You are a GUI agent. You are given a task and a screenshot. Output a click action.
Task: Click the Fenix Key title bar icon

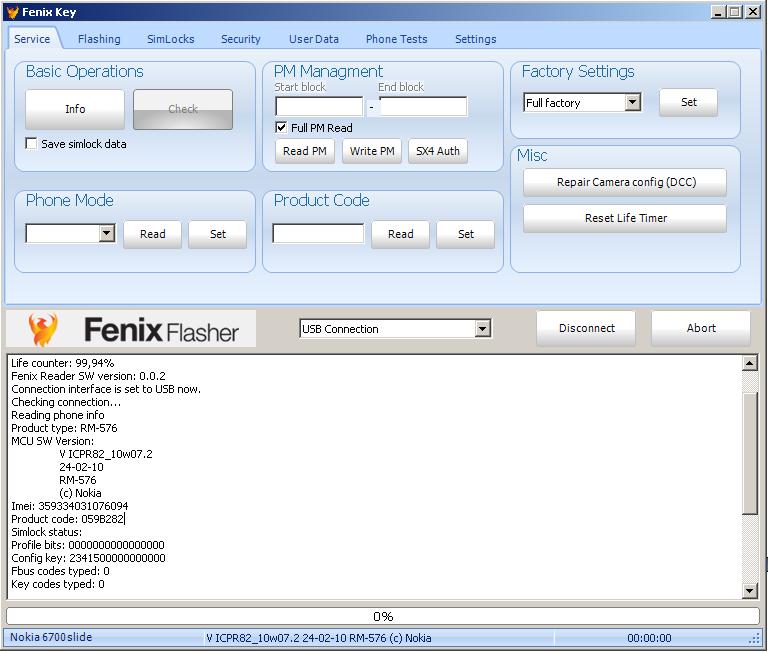click(13, 12)
